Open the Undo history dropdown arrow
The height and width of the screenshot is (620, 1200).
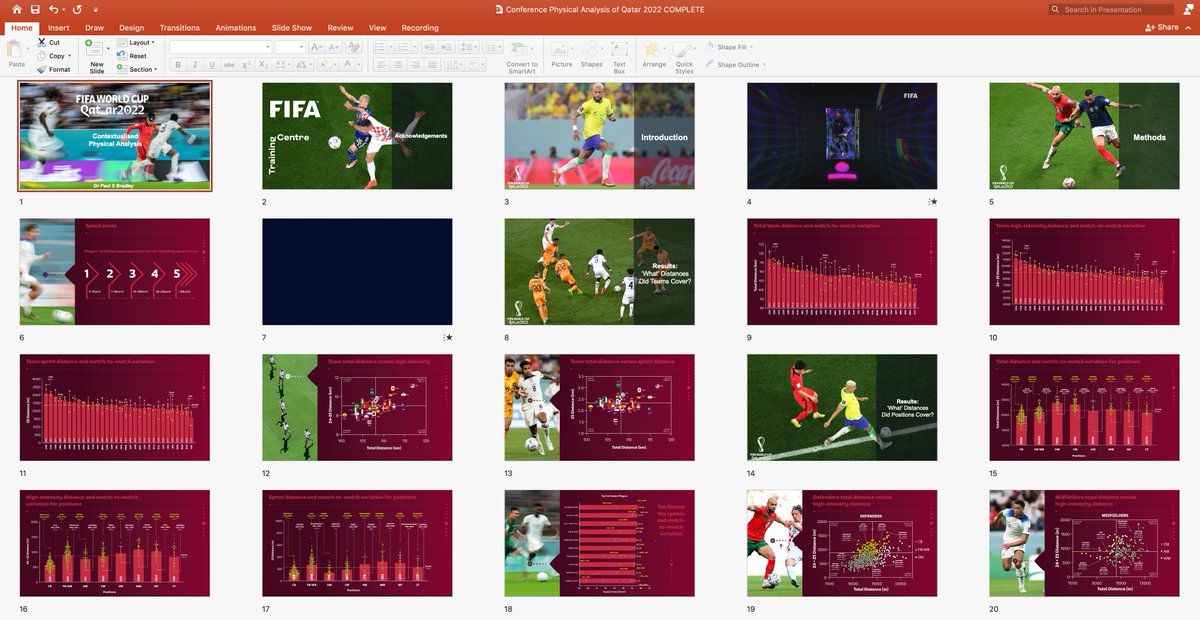coord(65,9)
